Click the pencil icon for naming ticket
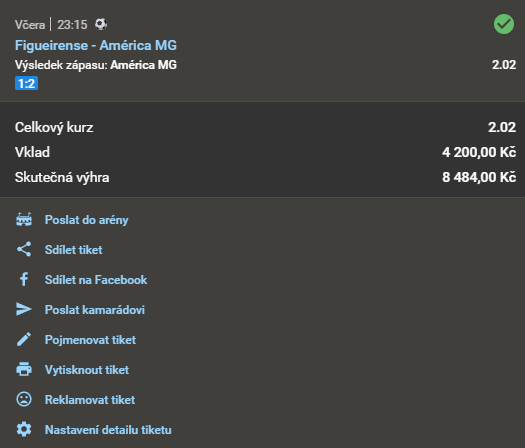 [24, 339]
